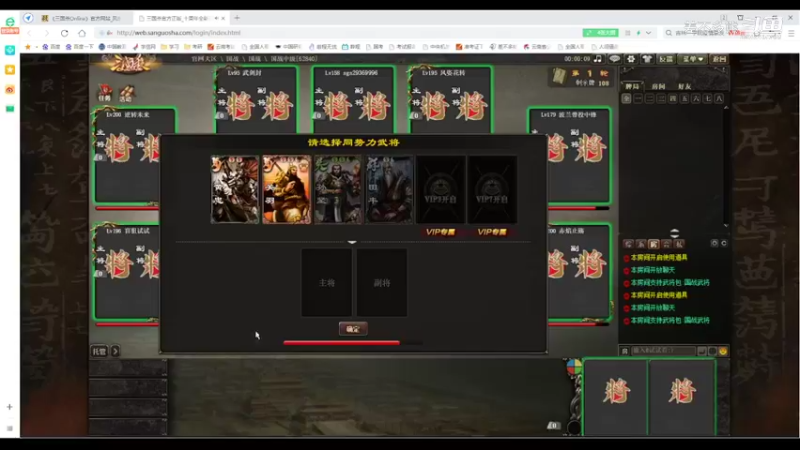Screen dimensions: 800x450
Task: Select the first chat channel filter icon
Action: [629, 244]
